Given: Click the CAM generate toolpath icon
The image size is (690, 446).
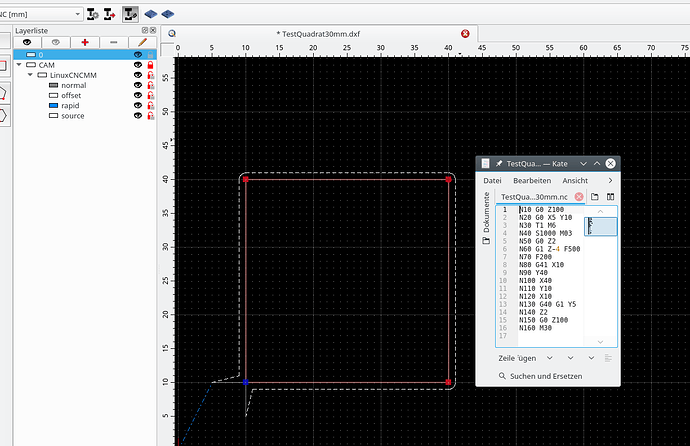Looking at the screenshot, I should tap(131, 15).
